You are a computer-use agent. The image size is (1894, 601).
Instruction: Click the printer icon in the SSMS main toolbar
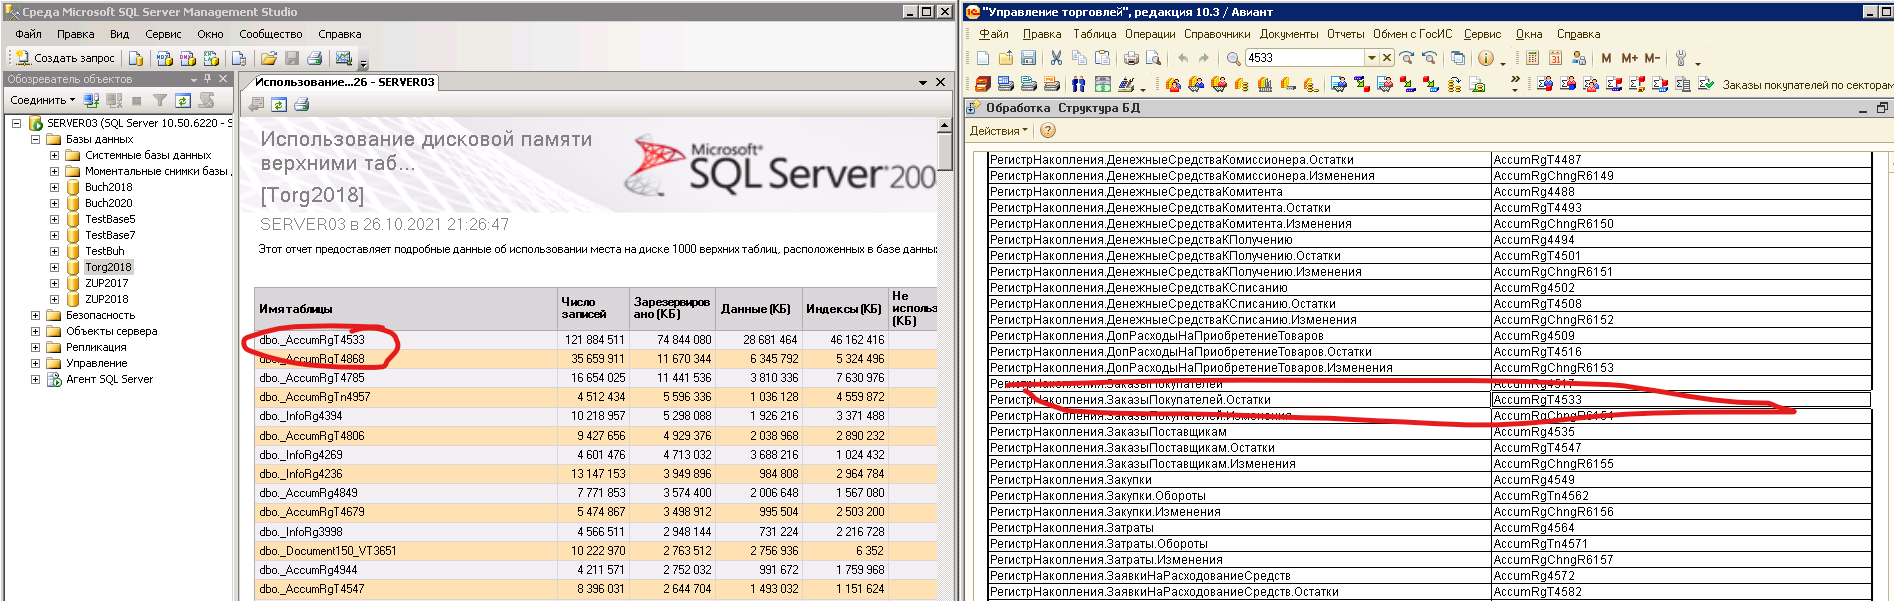314,58
